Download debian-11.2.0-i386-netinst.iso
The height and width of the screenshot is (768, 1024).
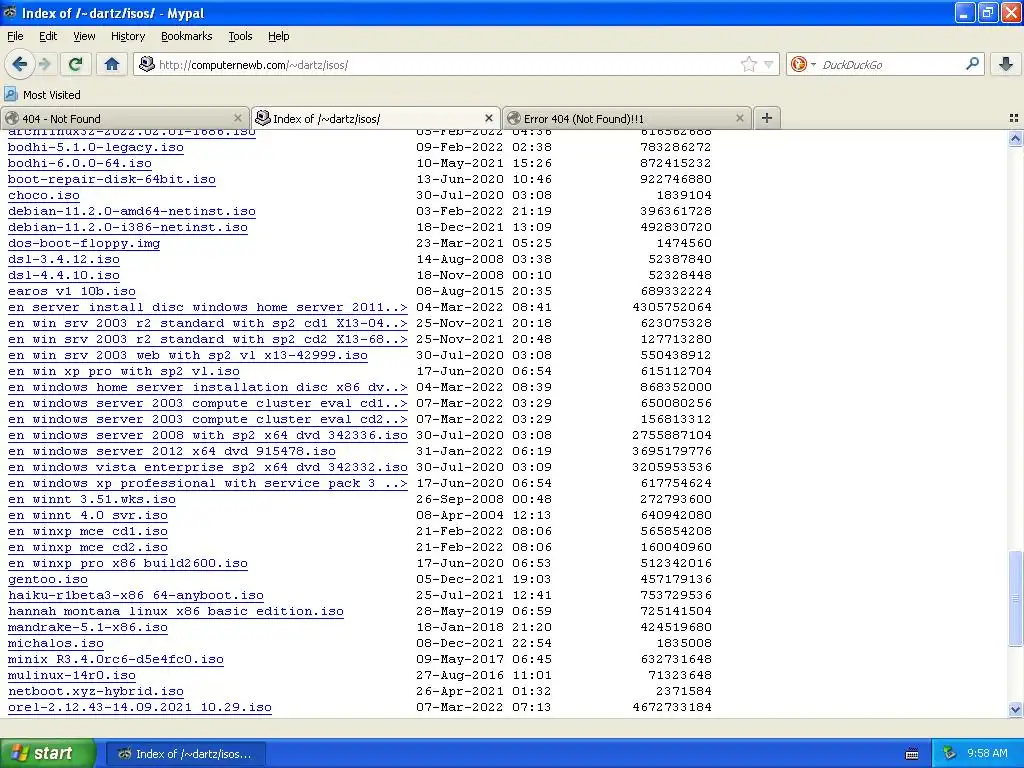(x=128, y=227)
